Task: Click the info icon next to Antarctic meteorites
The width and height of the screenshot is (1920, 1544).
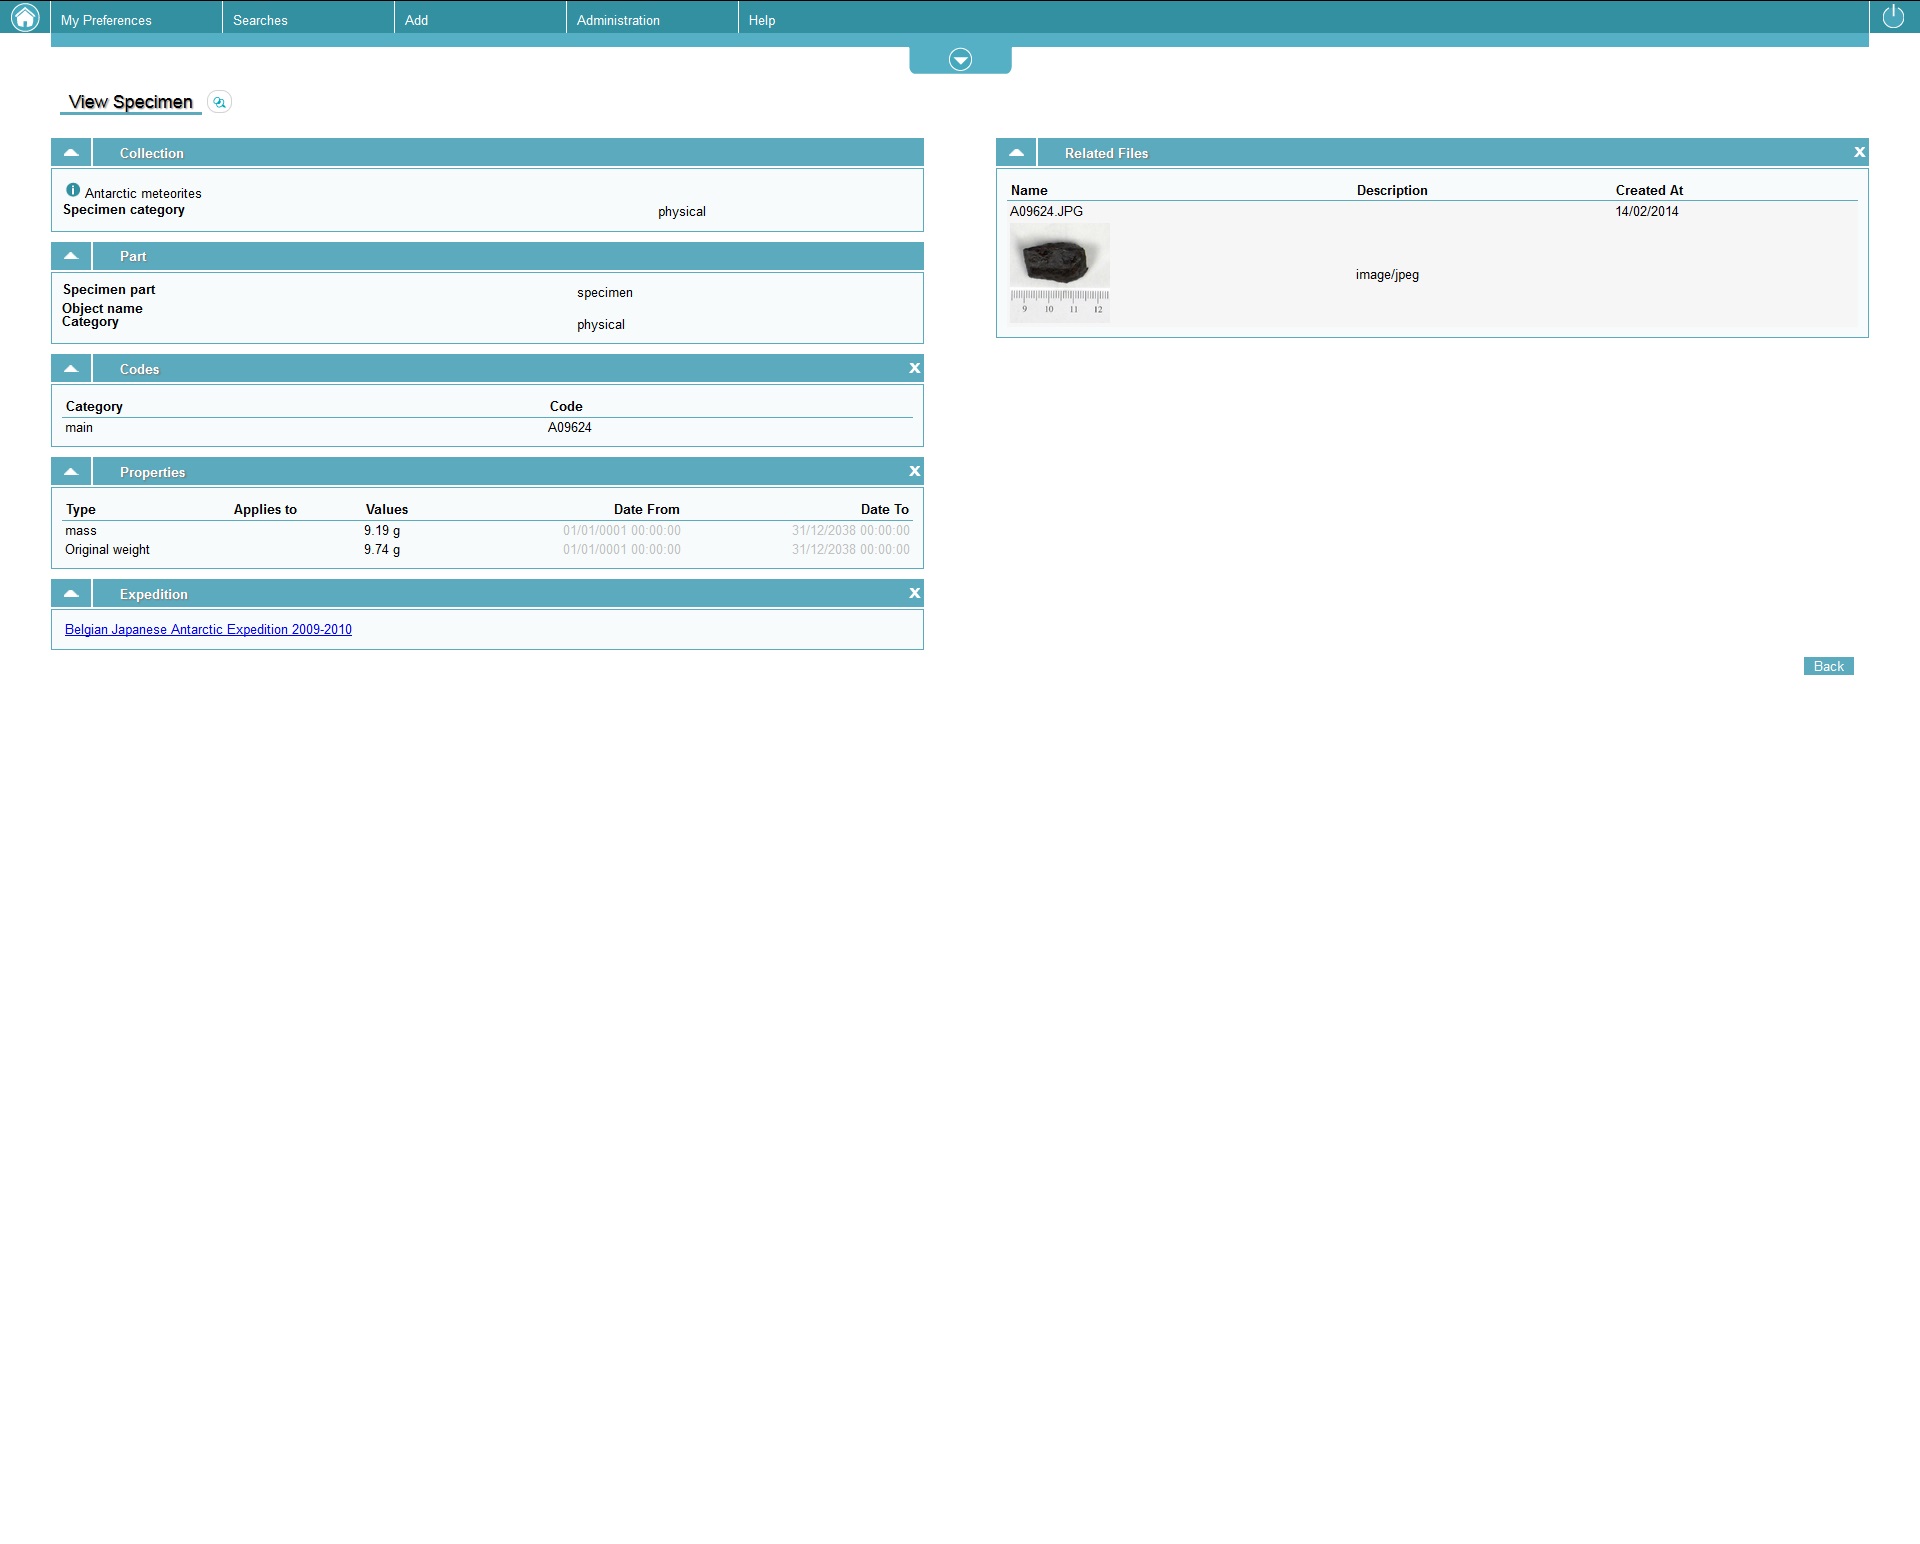Action: coord(73,190)
